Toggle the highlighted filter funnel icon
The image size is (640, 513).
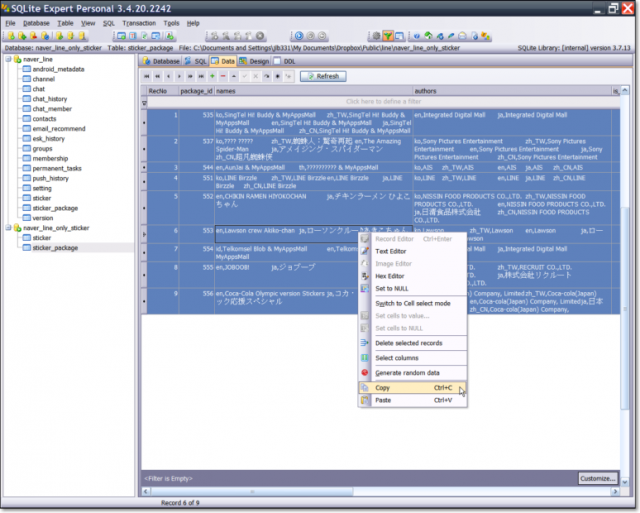pos(388,36)
